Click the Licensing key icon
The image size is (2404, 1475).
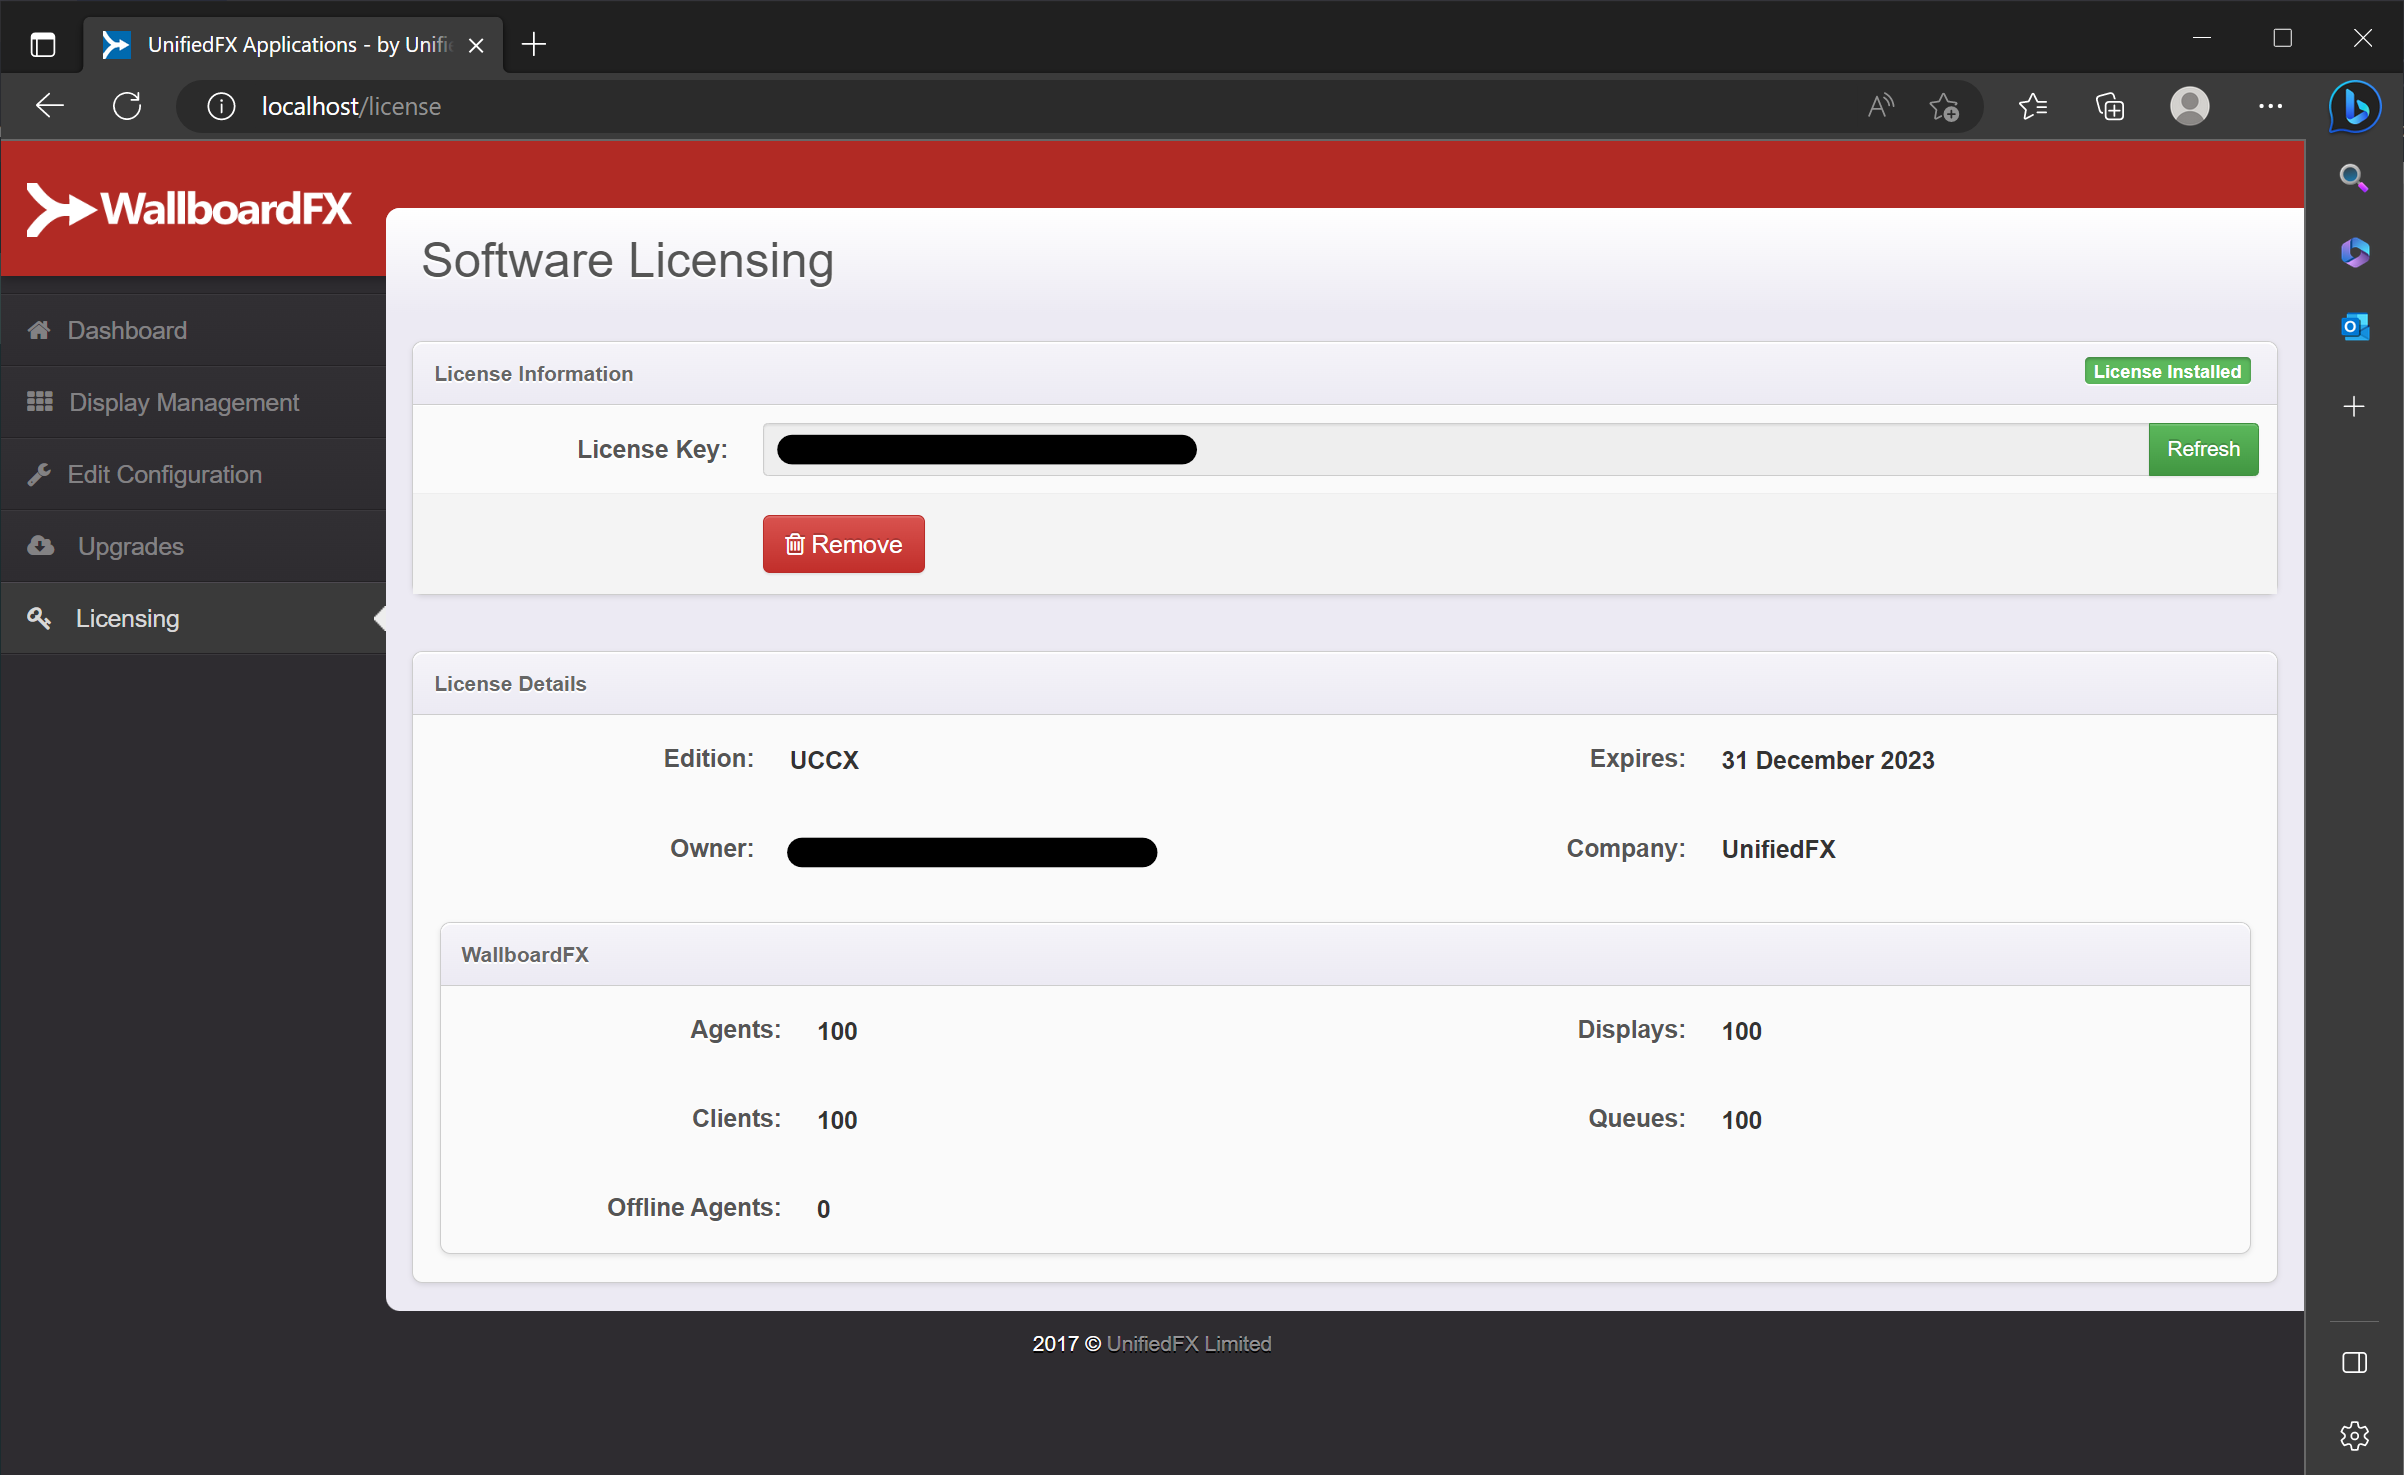click(39, 618)
